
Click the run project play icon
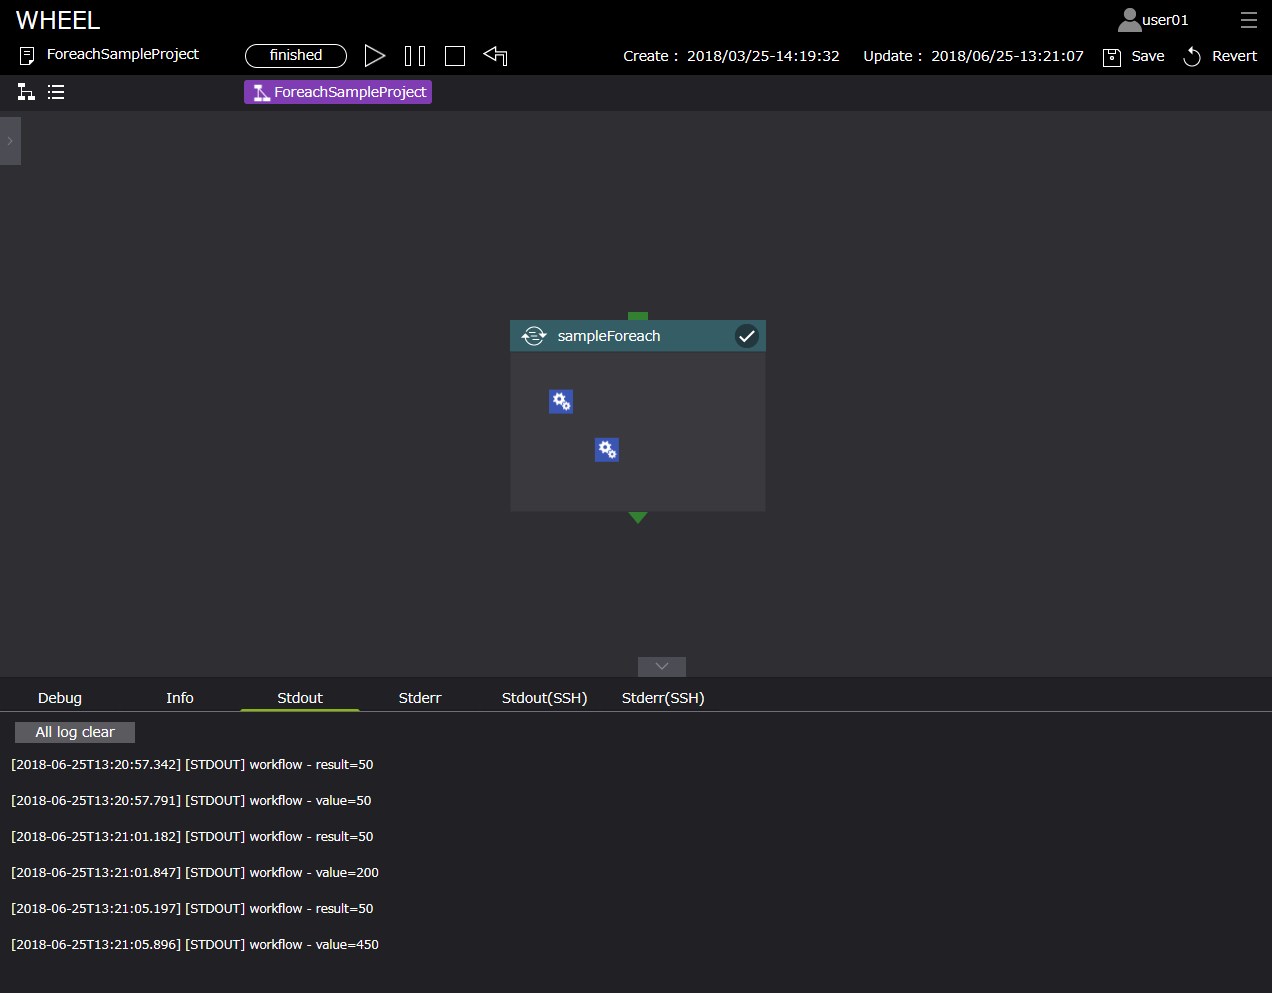[374, 56]
